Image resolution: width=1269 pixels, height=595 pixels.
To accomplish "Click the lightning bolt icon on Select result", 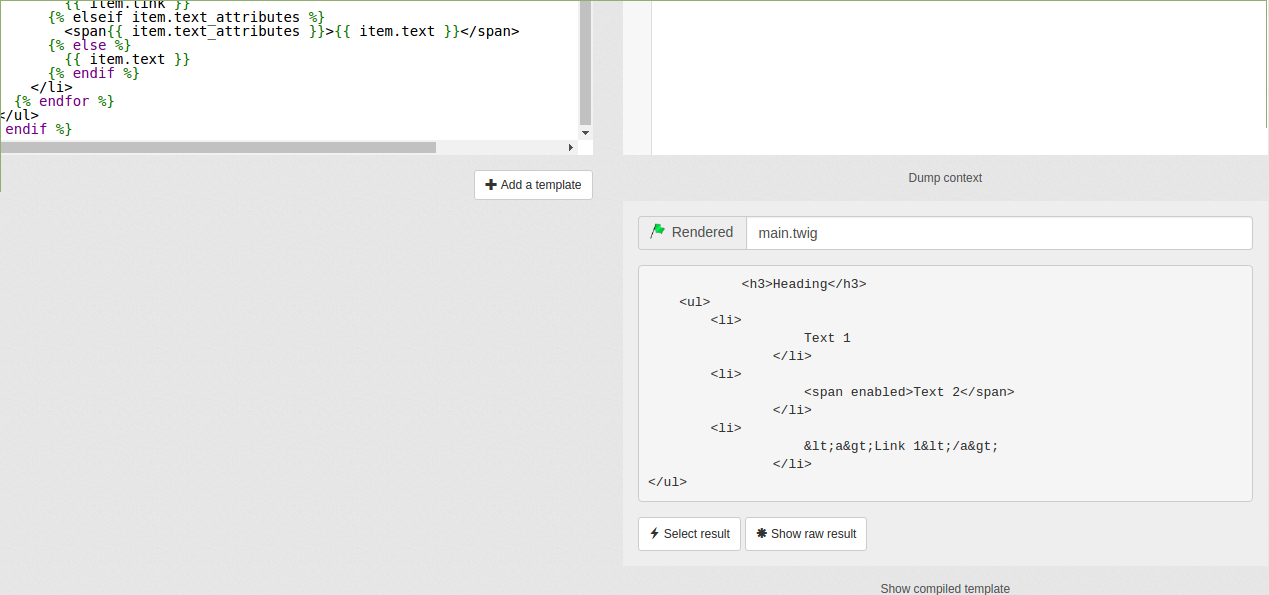I will (654, 533).
